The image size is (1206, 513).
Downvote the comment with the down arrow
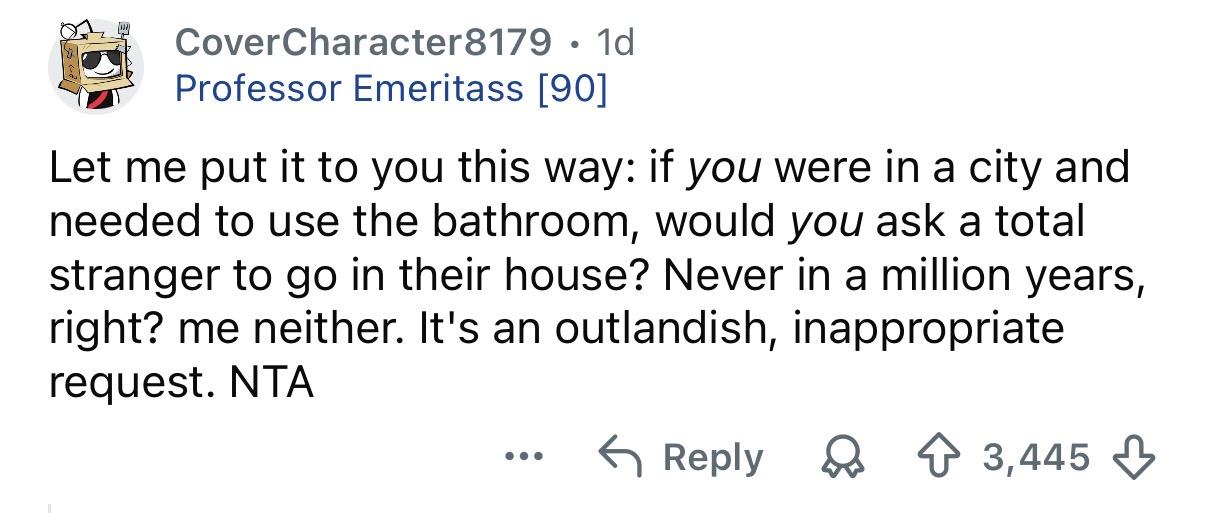(x=1132, y=458)
